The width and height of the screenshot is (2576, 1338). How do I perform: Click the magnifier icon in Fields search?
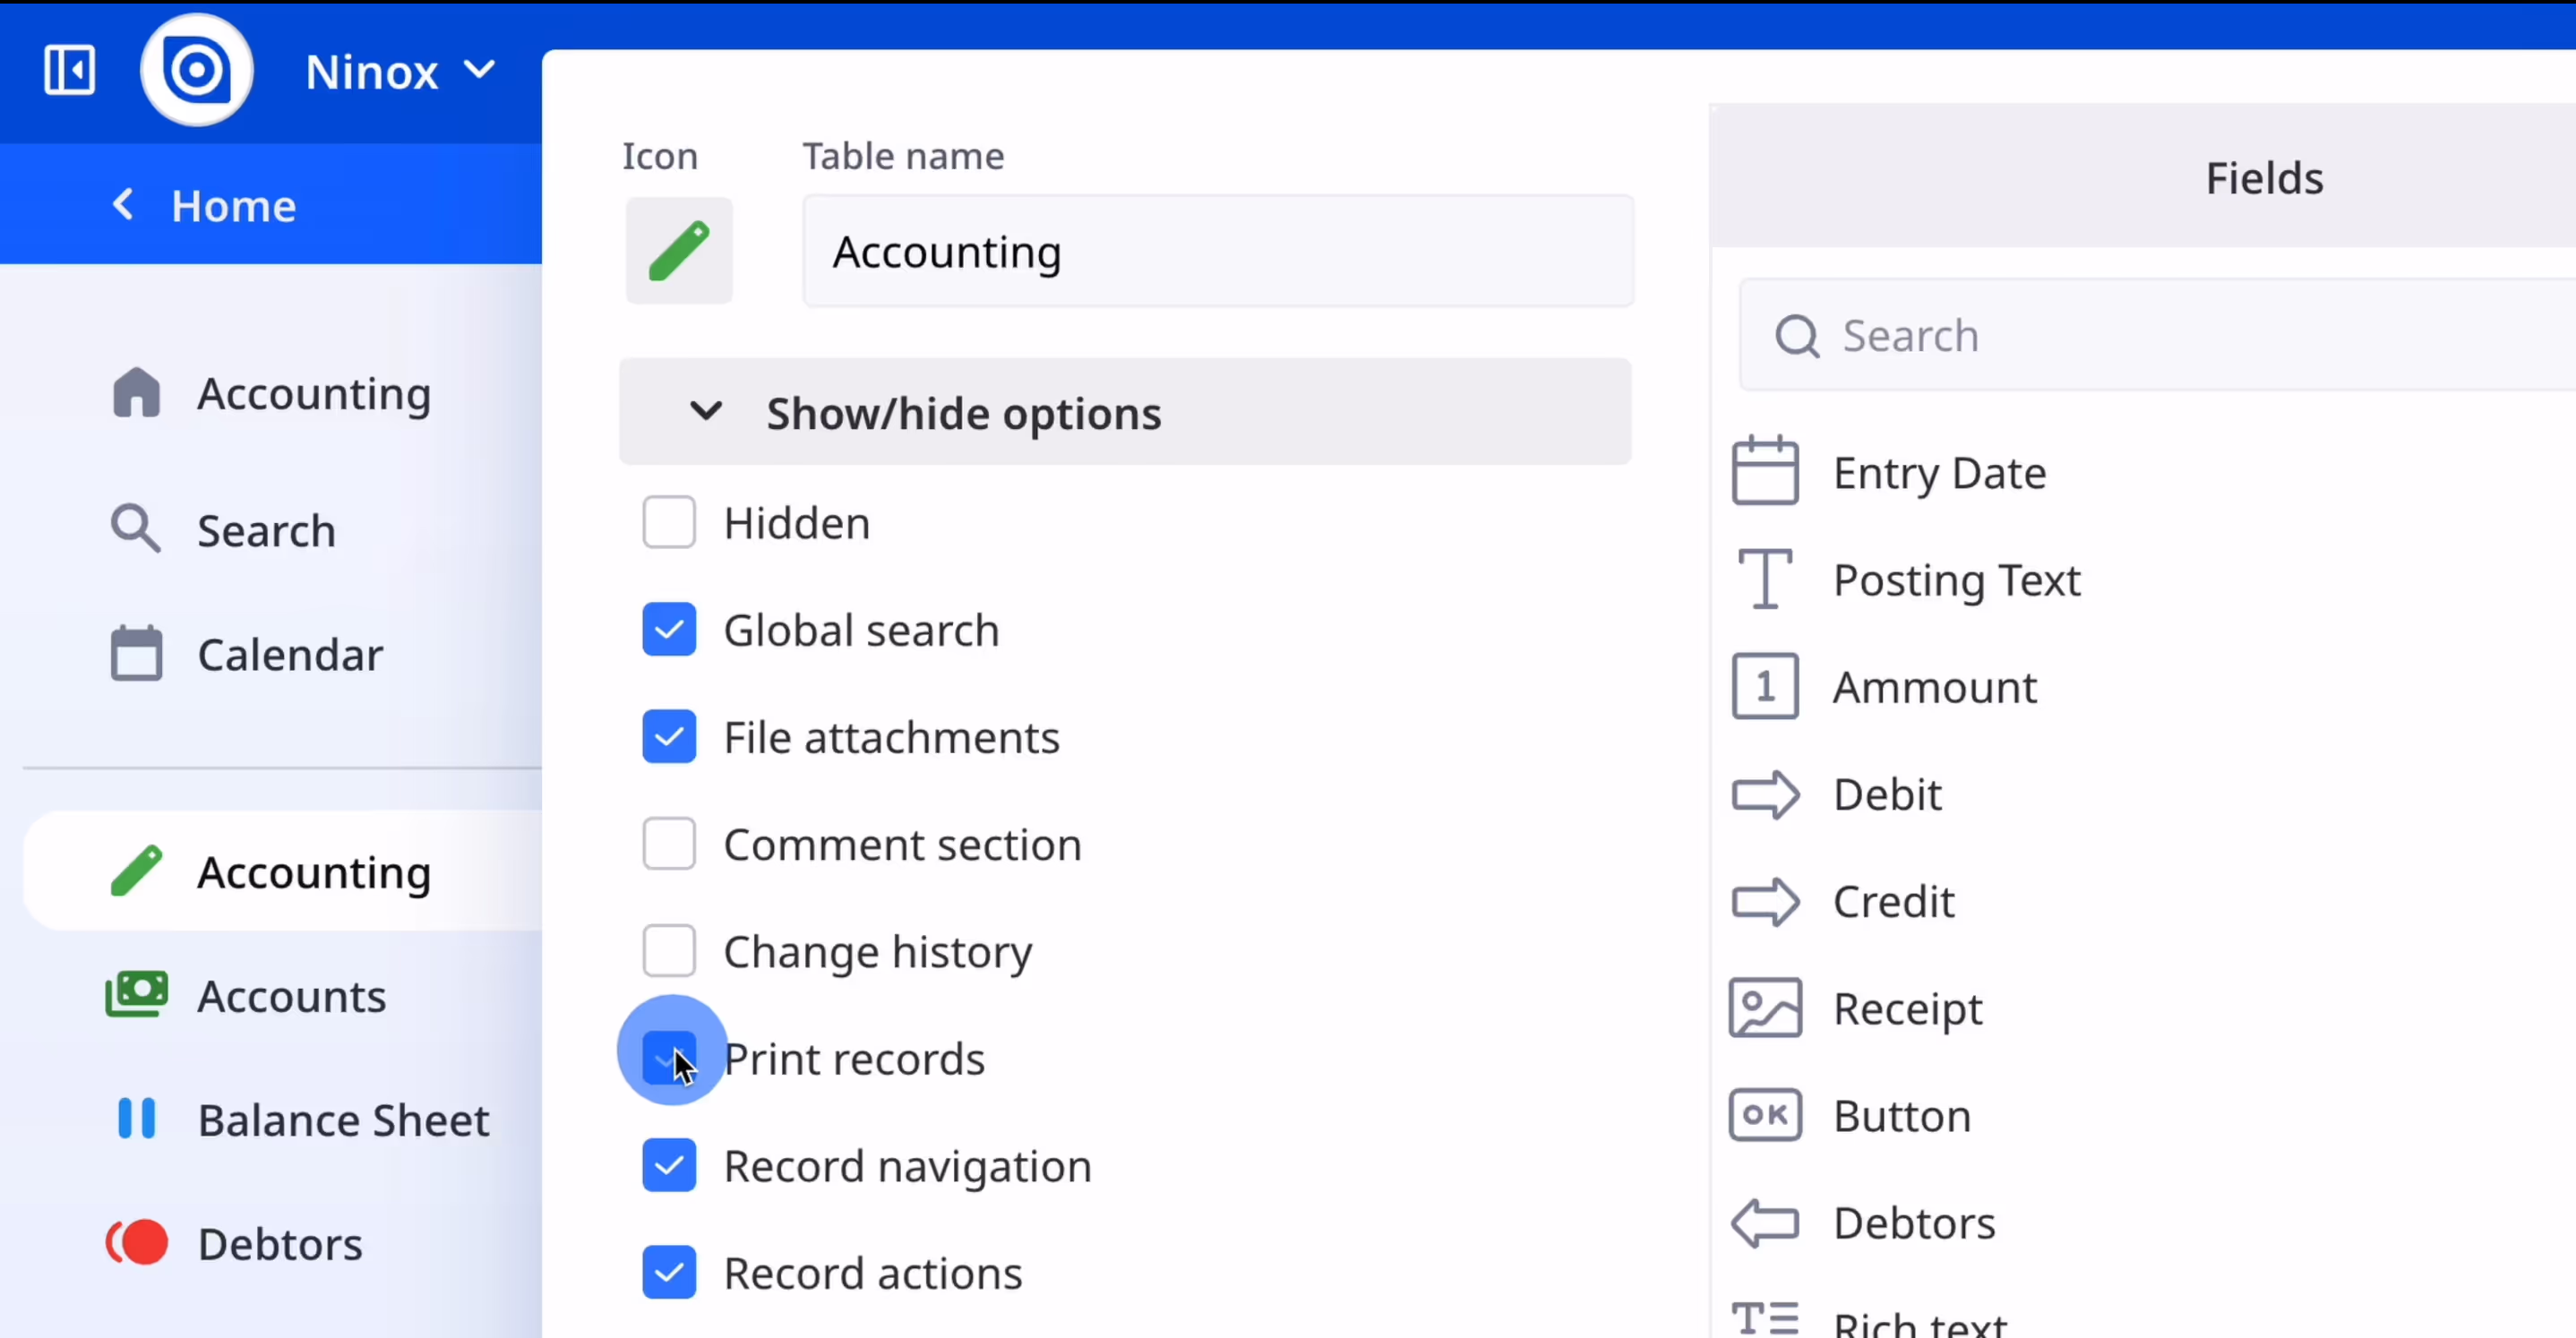pyautogui.click(x=1797, y=336)
